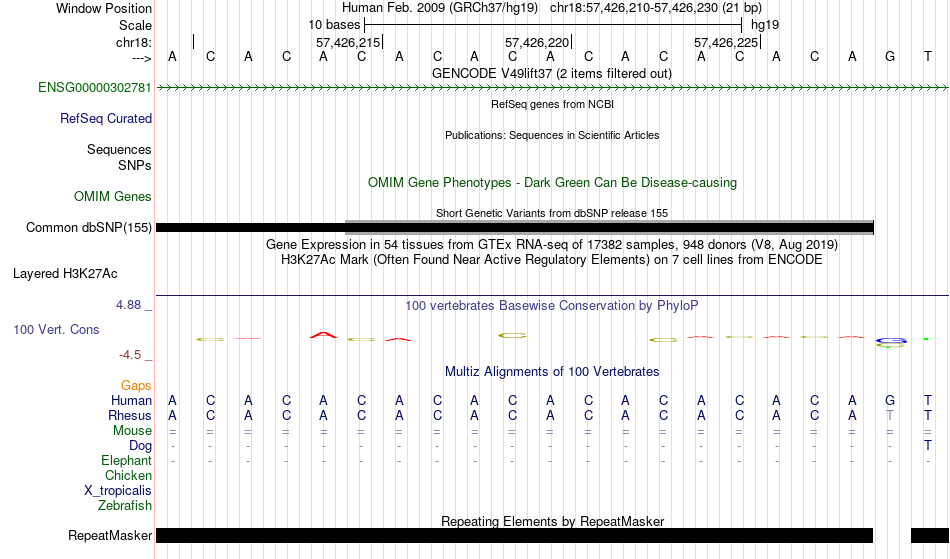Click the hg19 label beside scale bar
Screen dimensions: 950x559
[765, 25]
